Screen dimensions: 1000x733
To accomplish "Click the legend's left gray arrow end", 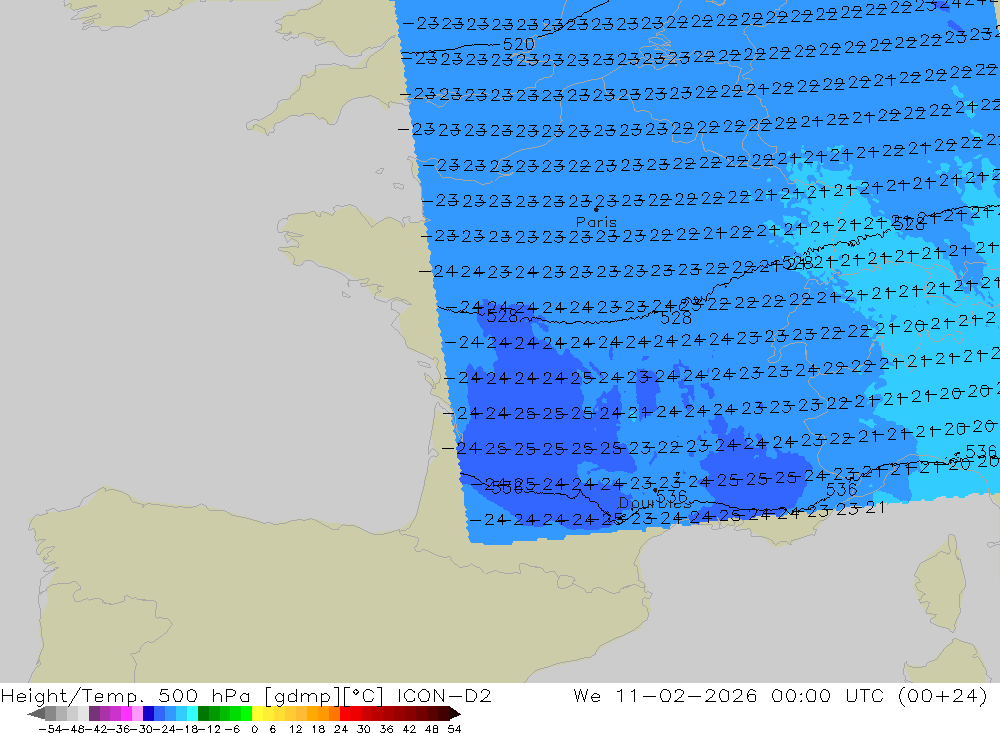I will 36,714.
